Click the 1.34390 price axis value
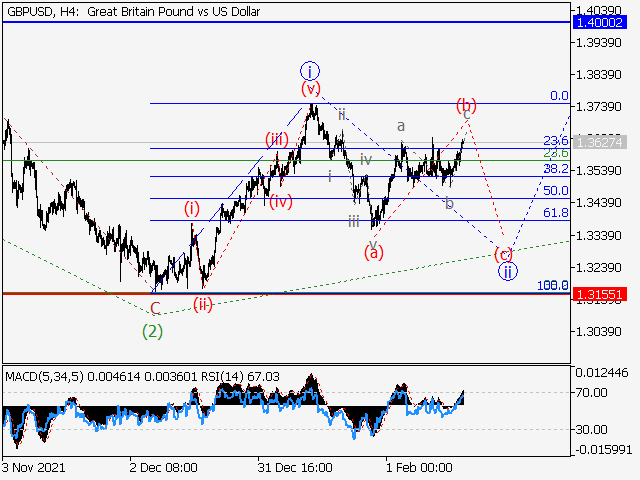This screenshot has width=640, height=480. pos(598,202)
